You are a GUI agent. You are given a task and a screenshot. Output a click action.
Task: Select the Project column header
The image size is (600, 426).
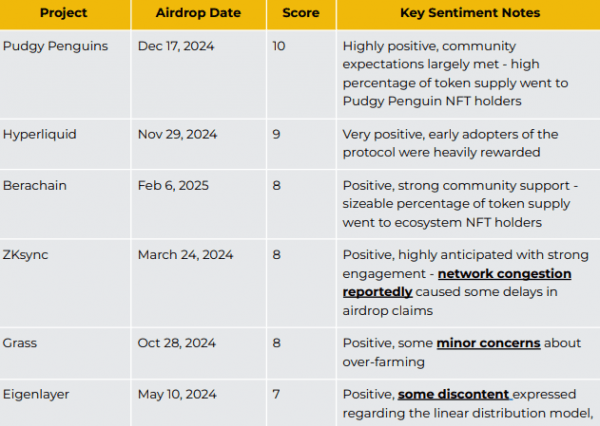(x=64, y=13)
